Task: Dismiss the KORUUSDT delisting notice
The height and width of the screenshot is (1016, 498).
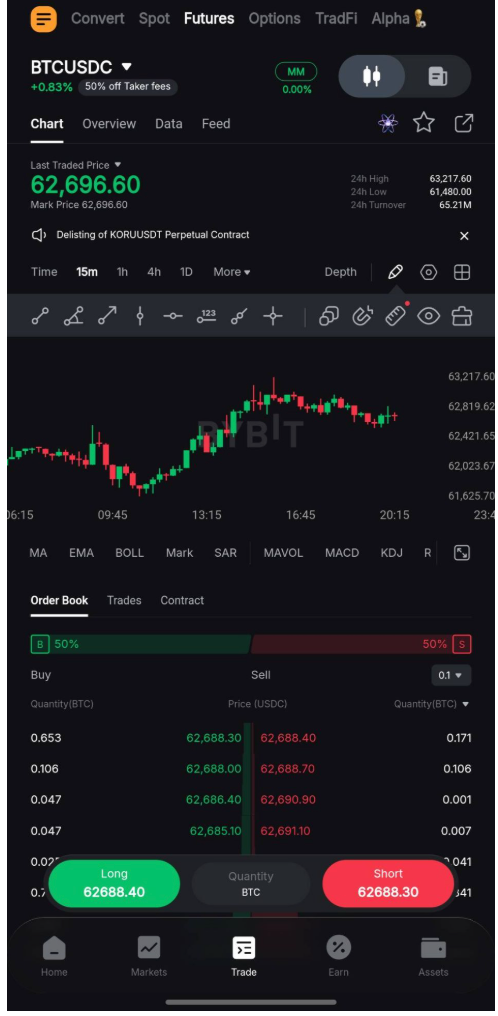Action: pyautogui.click(x=464, y=236)
